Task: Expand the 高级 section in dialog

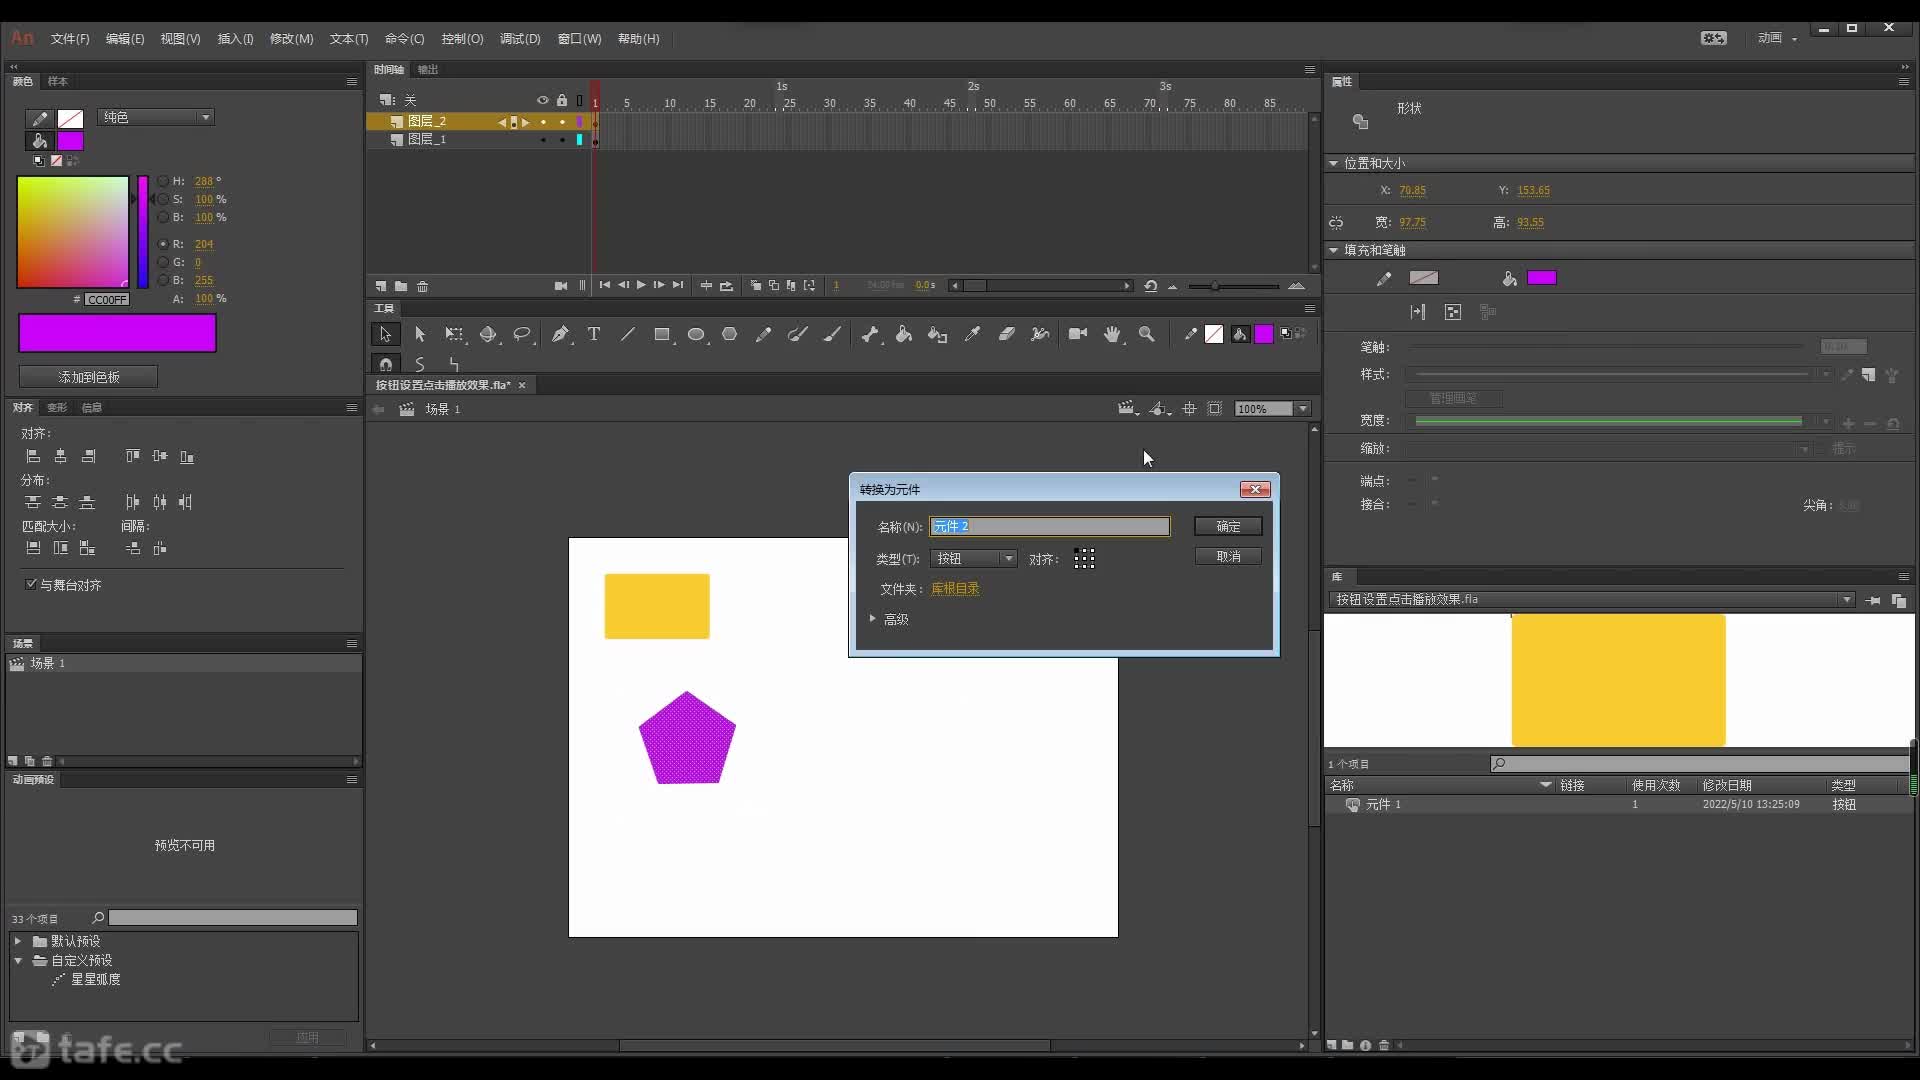Action: point(873,619)
